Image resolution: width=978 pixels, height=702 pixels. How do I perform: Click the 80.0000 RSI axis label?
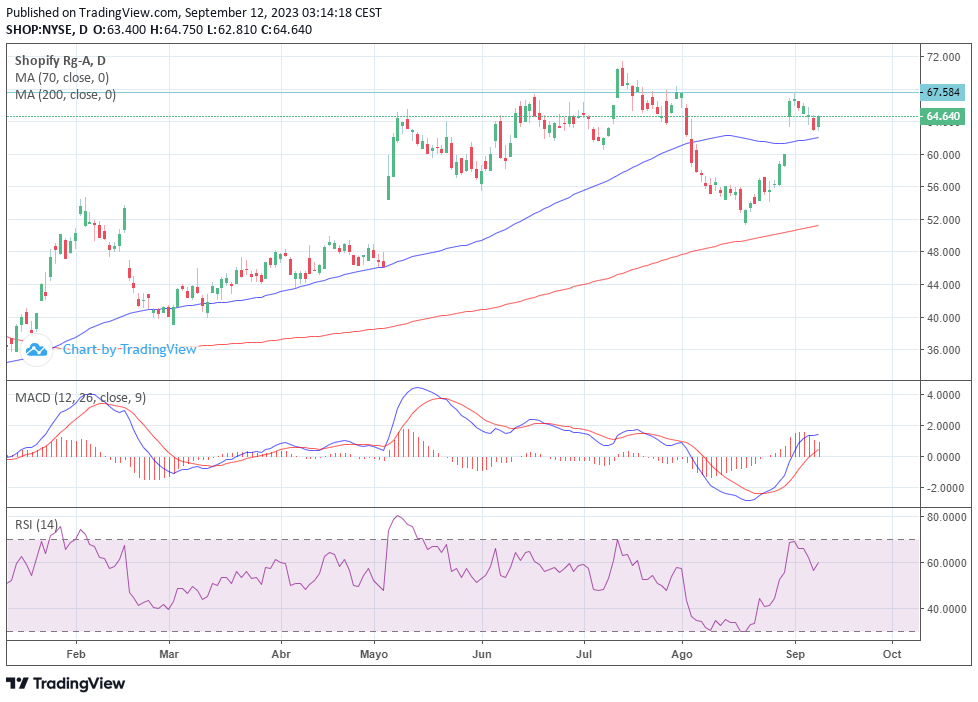point(946,517)
